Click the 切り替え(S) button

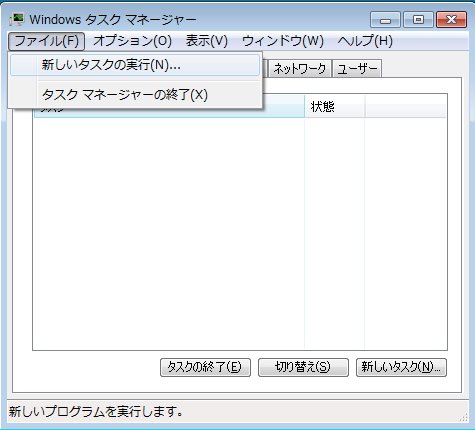[303, 367]
